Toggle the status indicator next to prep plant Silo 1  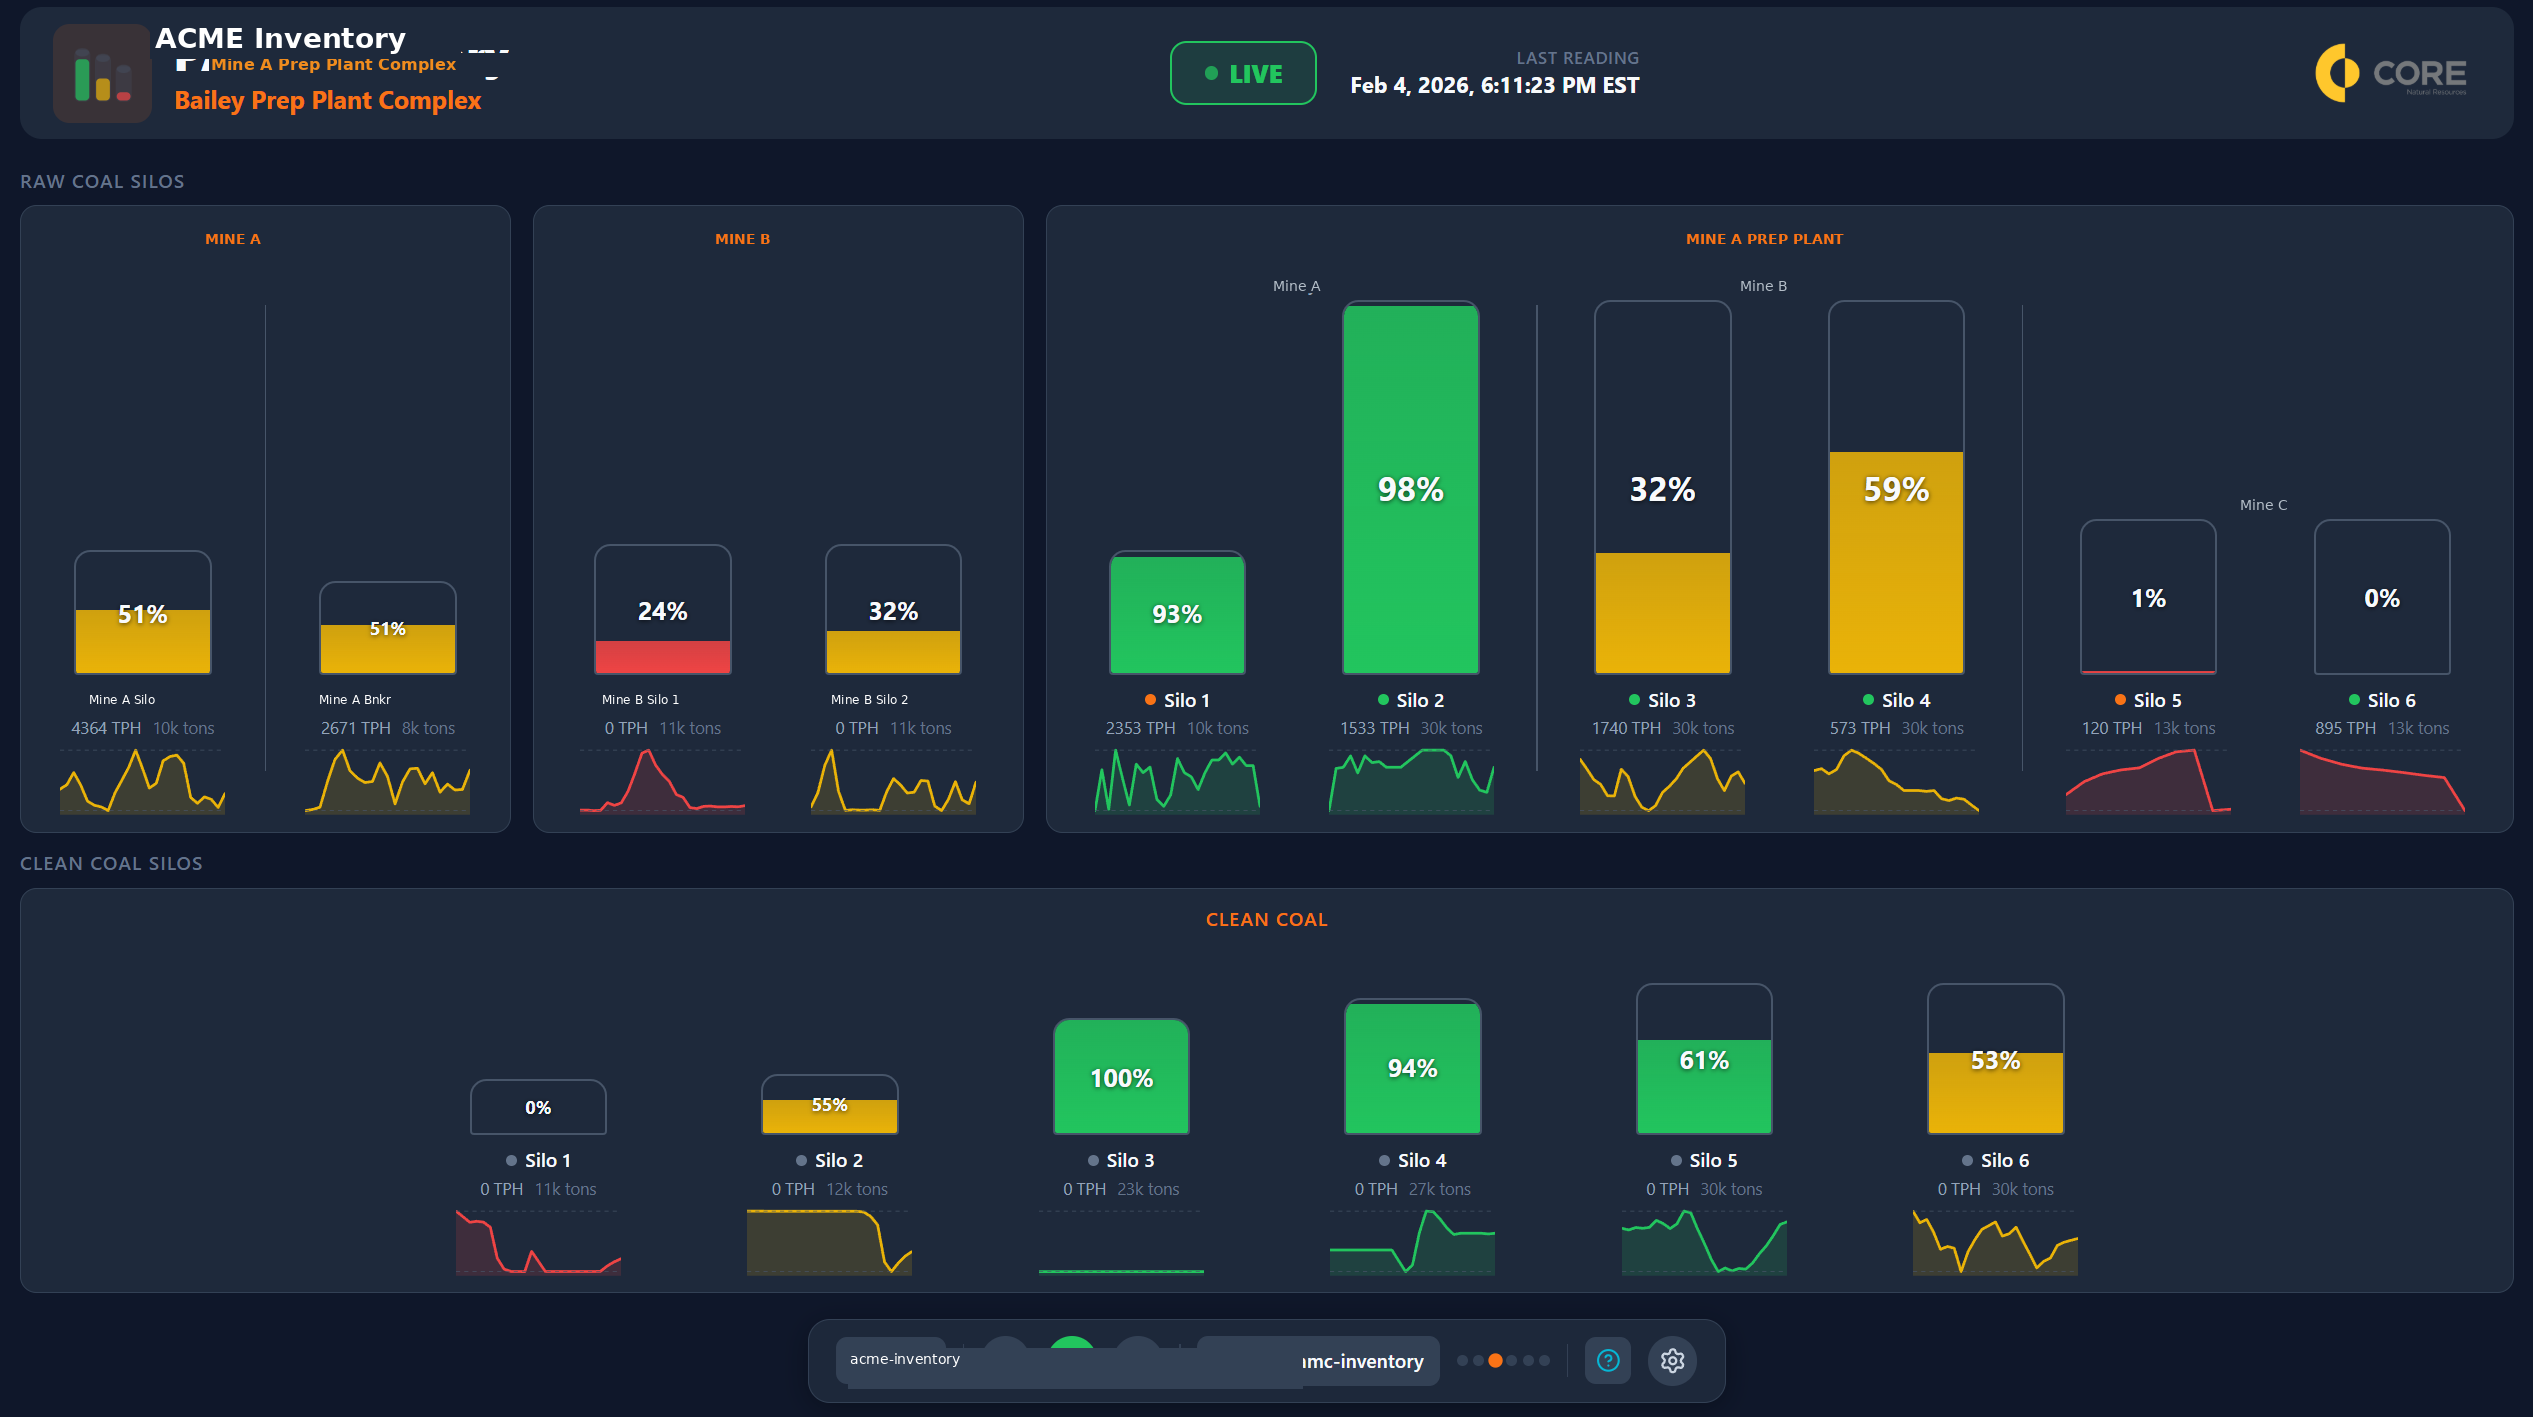tap(1150, 700)
